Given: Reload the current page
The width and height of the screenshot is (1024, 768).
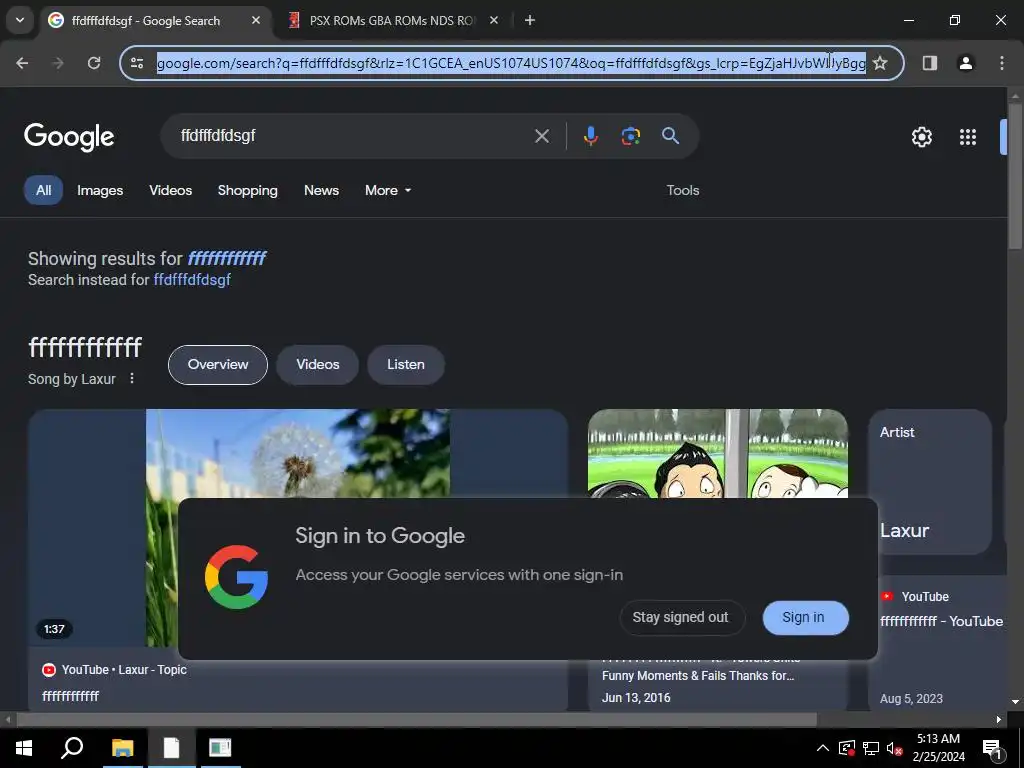Looking at the screenshot, I should [x=94, y=63].
